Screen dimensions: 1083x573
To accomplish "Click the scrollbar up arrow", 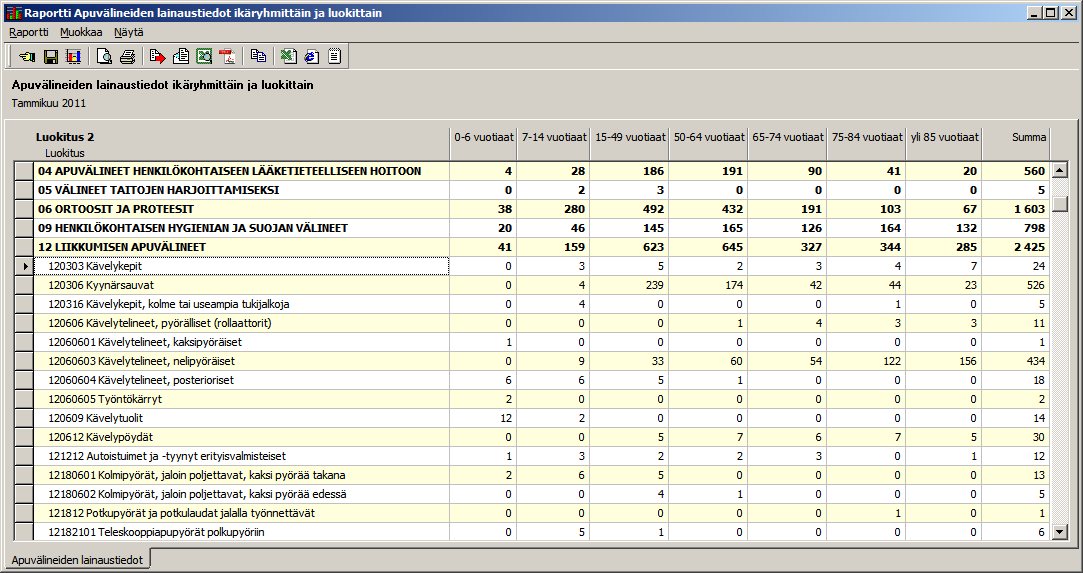I will pyautogui.click(x=1060, y=170).
